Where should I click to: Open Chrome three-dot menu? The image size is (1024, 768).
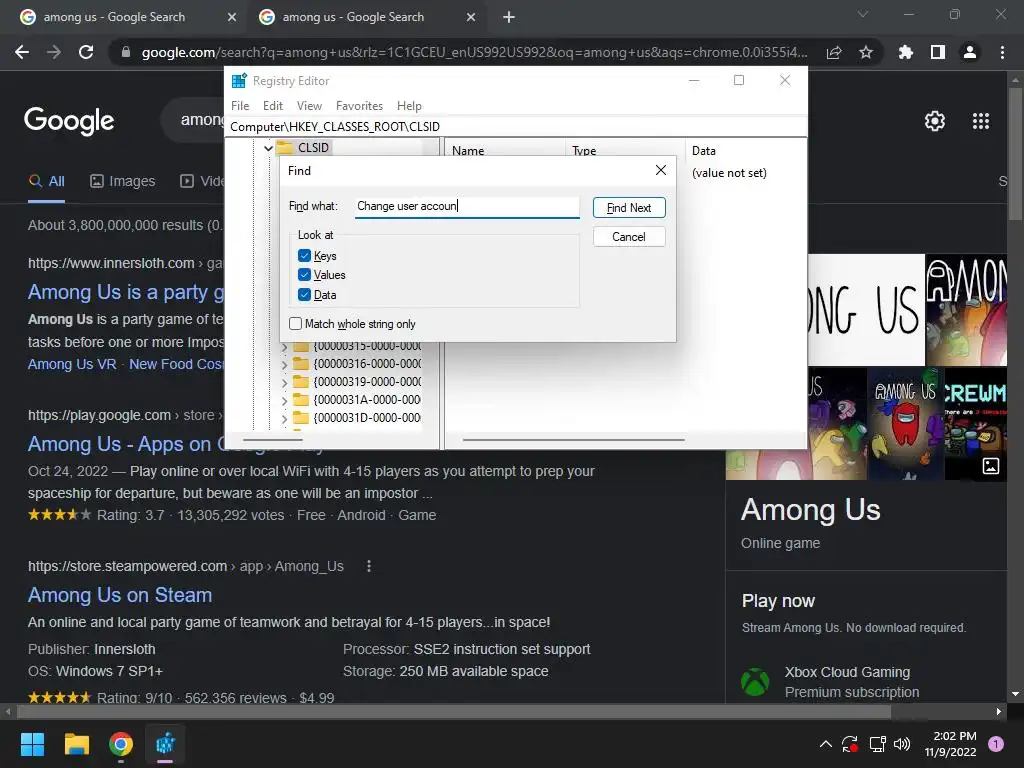(x=1002, y=52)
